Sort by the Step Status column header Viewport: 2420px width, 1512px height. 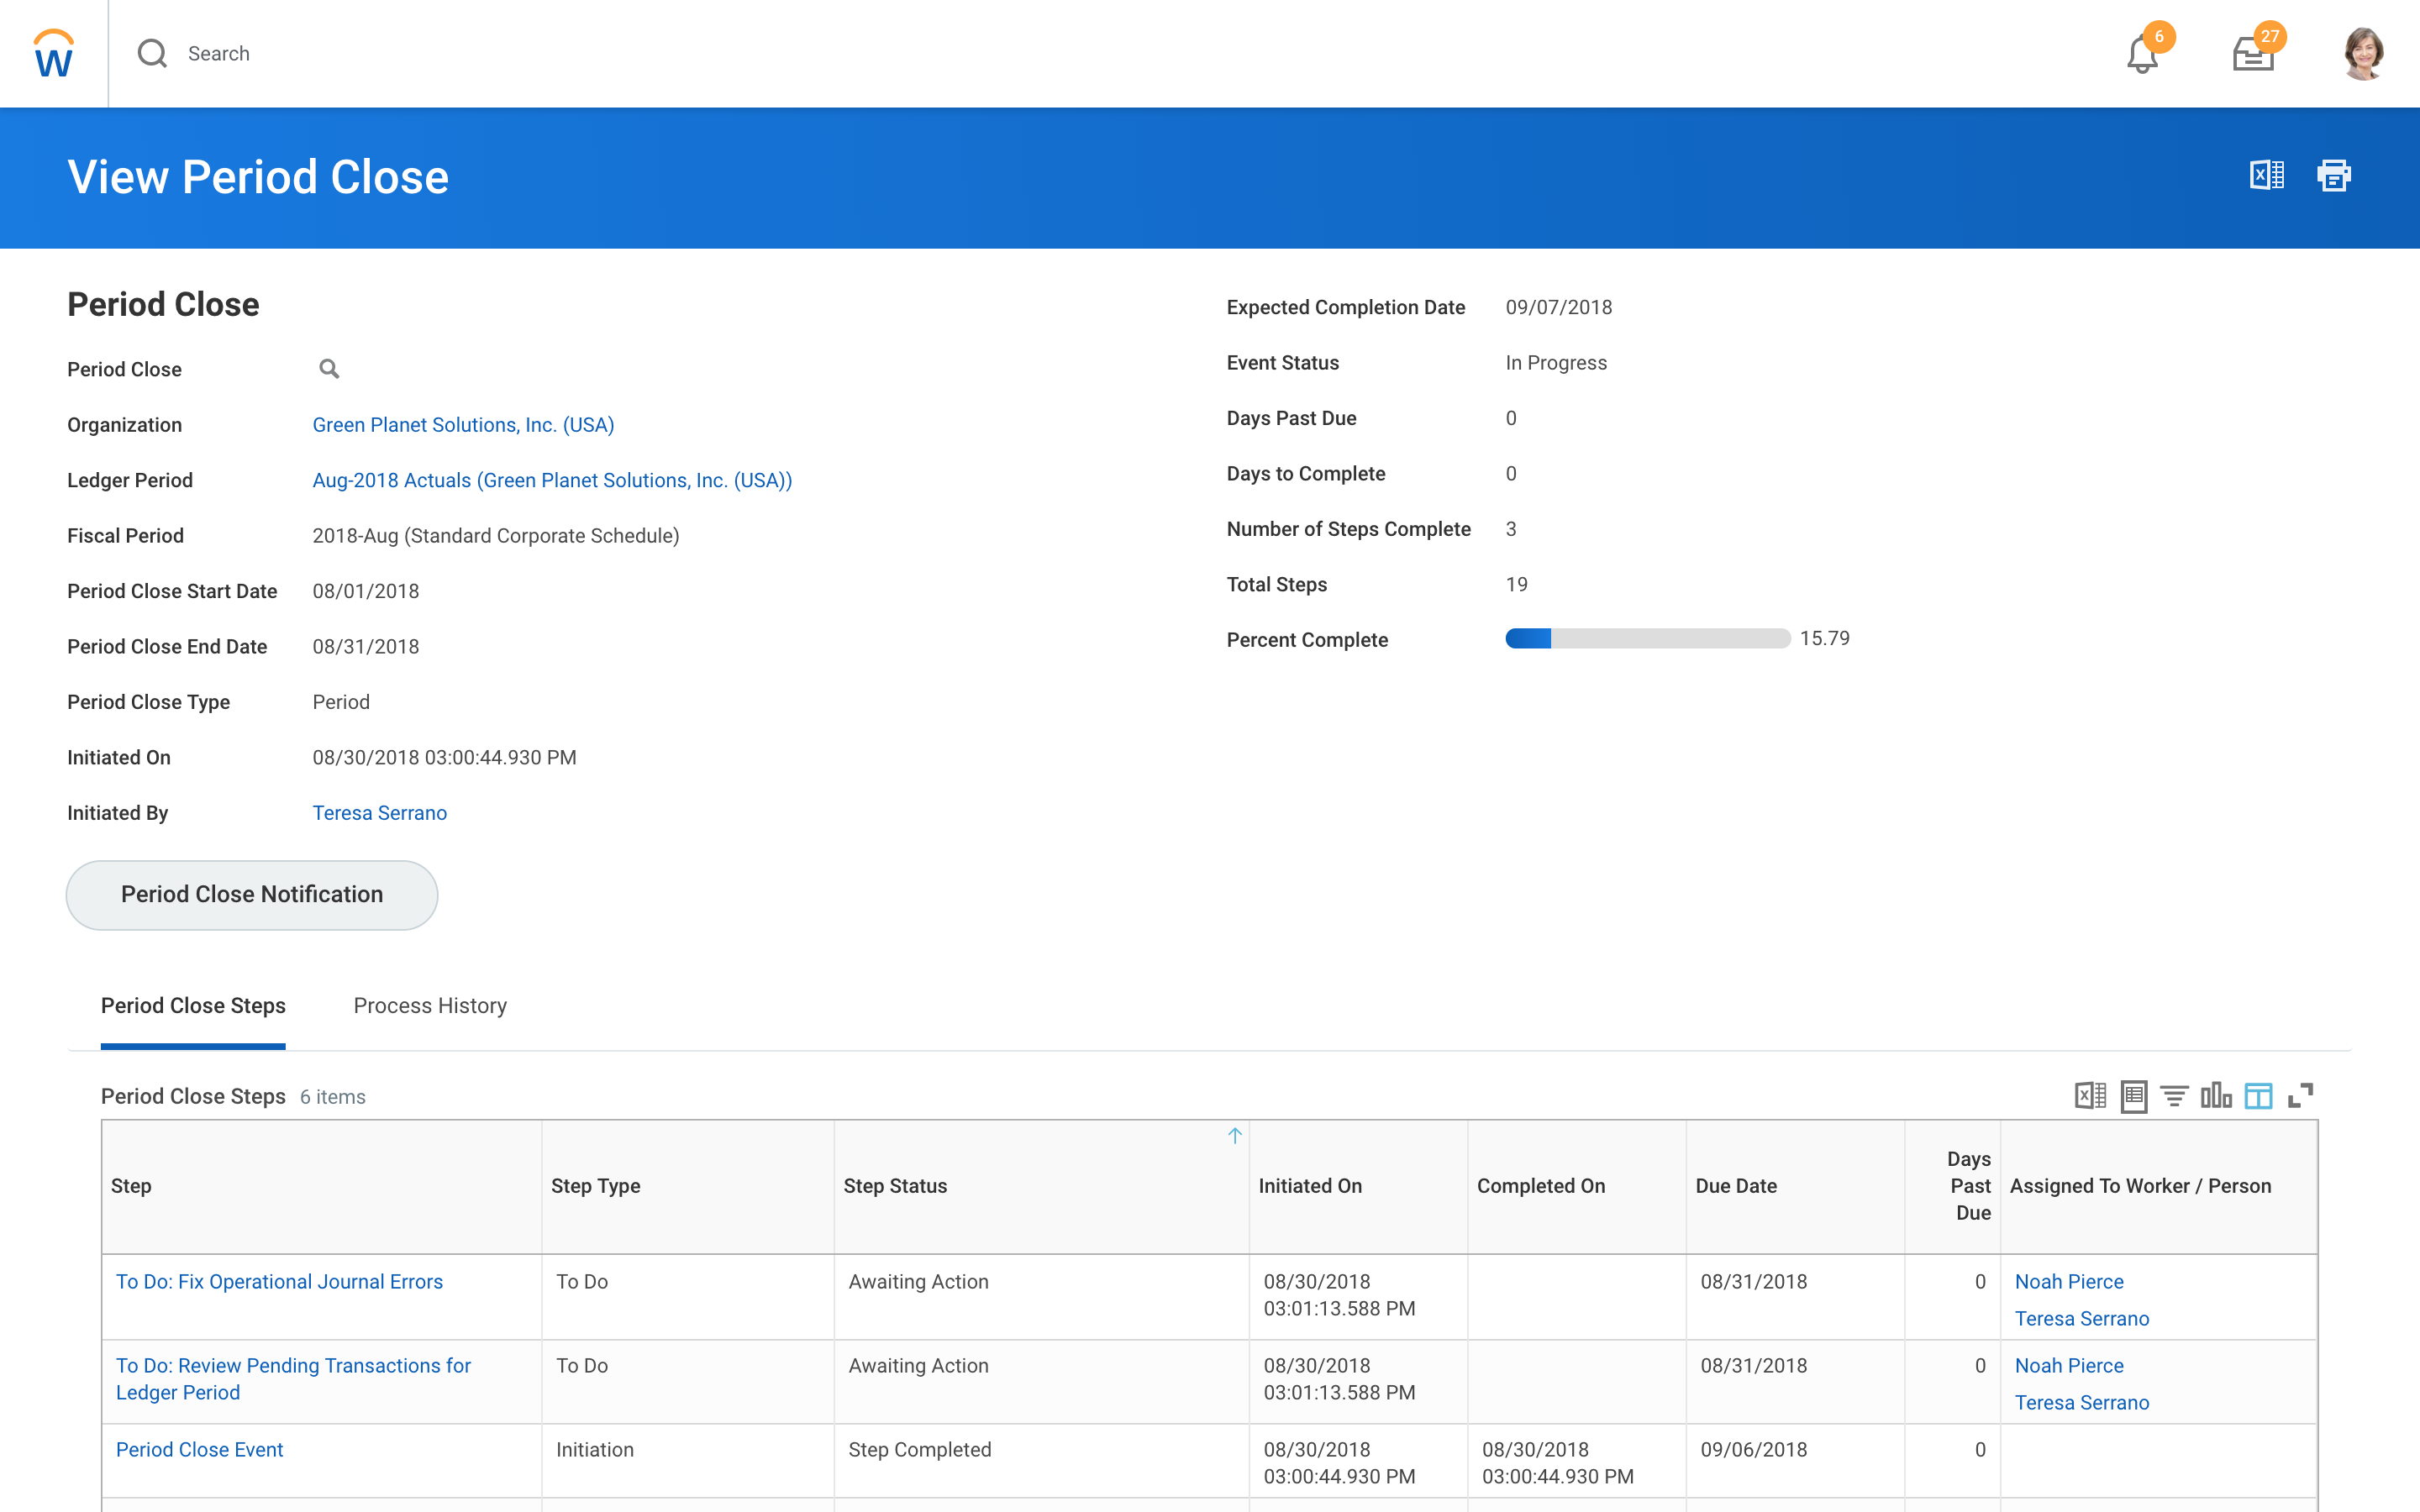tap(895, 1186)
